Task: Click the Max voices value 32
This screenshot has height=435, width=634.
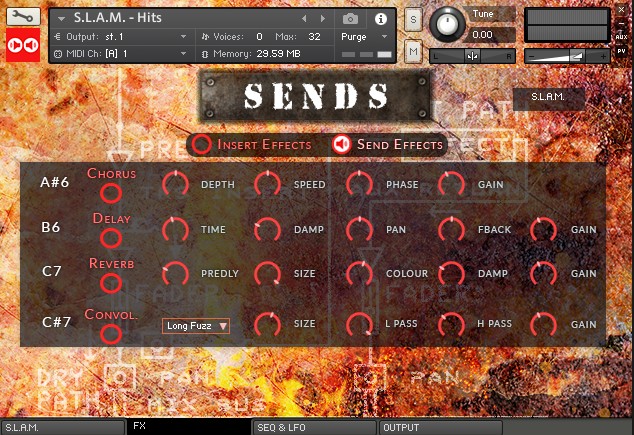Action: [314, 37]
